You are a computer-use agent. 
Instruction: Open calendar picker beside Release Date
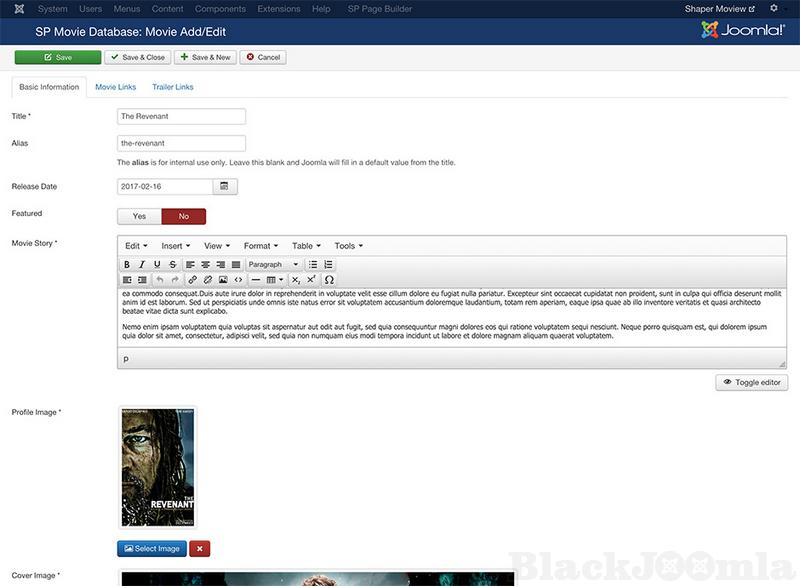225,186
